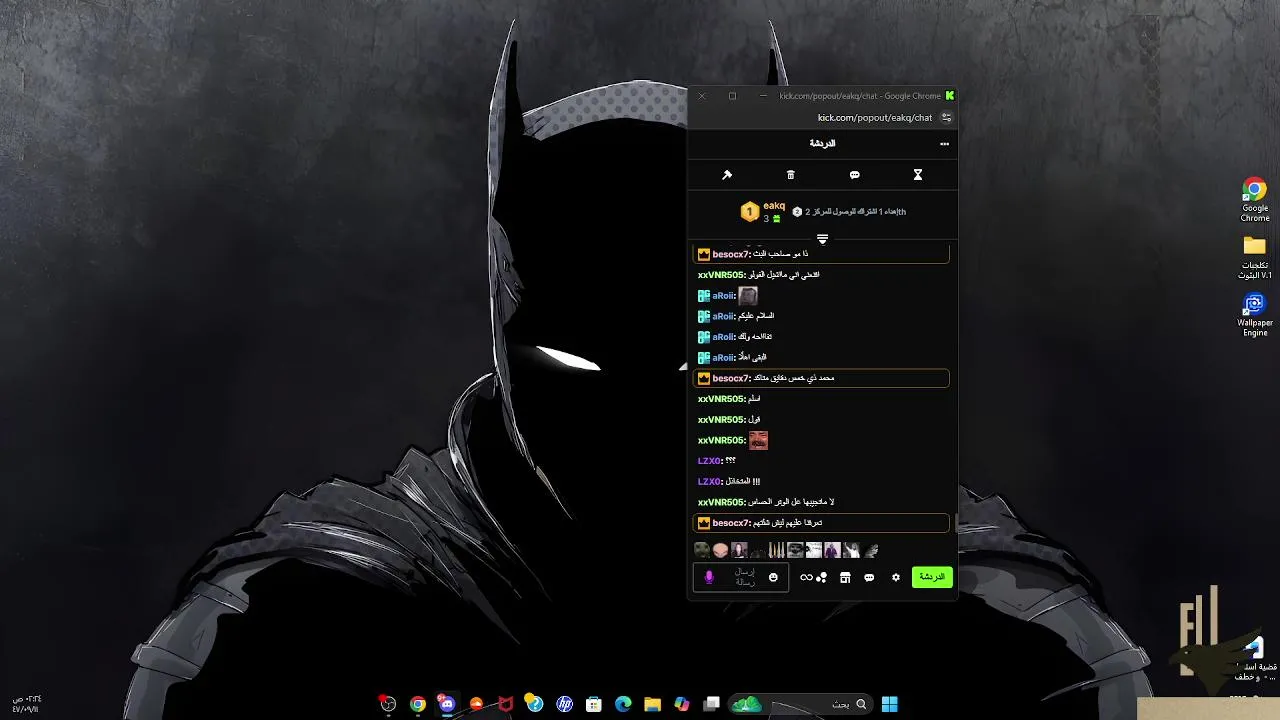Open the OBS Studio taskbar icon
The height and width of the screenshot is (720, 1280).
(x=388, y=704)
